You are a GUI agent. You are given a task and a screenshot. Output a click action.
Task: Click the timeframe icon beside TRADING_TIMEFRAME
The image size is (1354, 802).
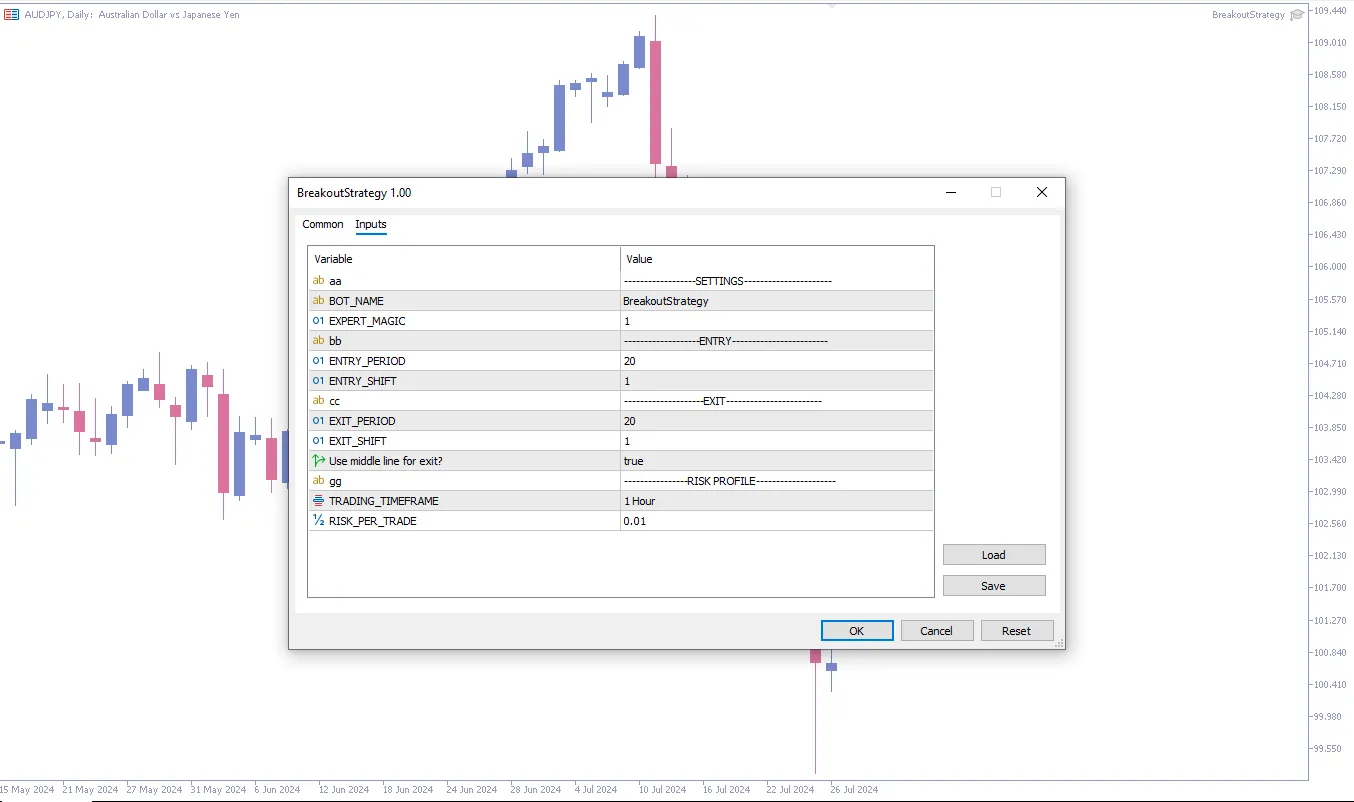318,501
